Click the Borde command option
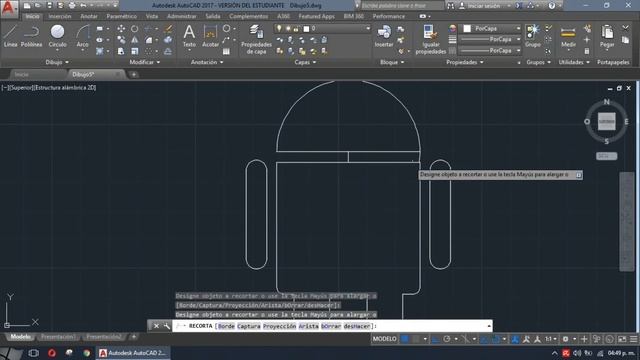 coord(226,326)
